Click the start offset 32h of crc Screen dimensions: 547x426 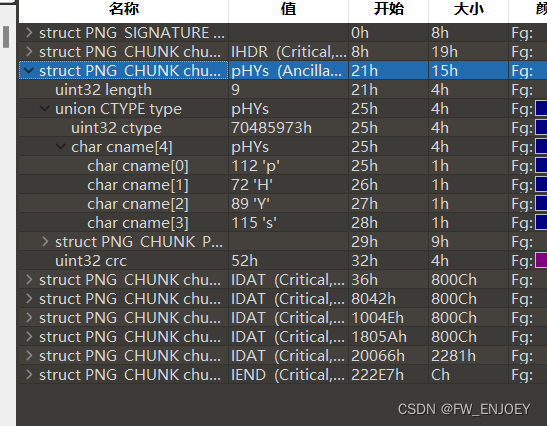[x=364, y=261]
